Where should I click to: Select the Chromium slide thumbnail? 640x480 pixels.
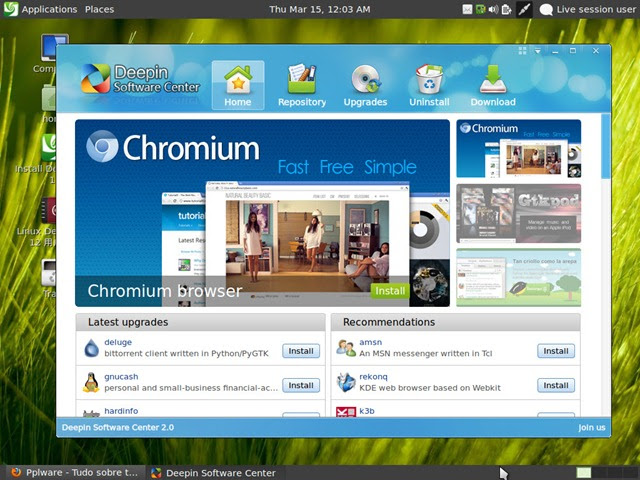518,149
